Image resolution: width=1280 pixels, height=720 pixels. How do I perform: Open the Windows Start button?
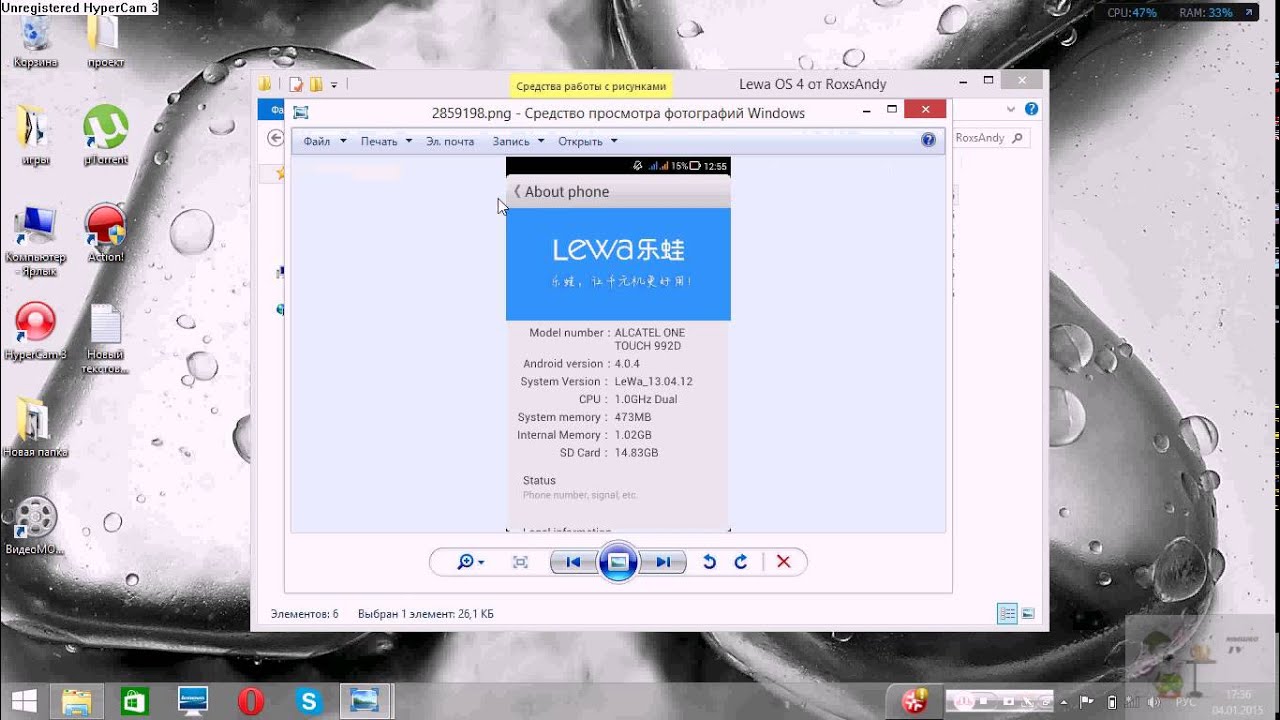pos(24,701)
